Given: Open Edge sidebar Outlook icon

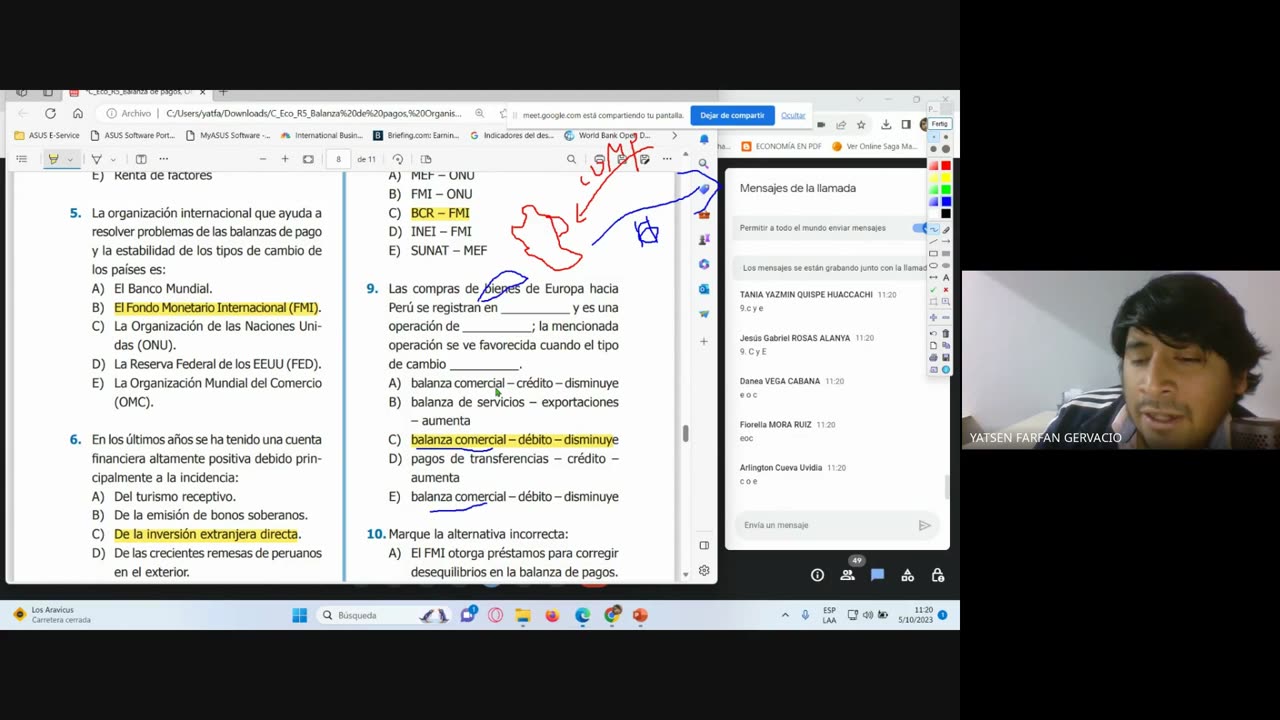Looking at the screenshot, I should 704,289.
